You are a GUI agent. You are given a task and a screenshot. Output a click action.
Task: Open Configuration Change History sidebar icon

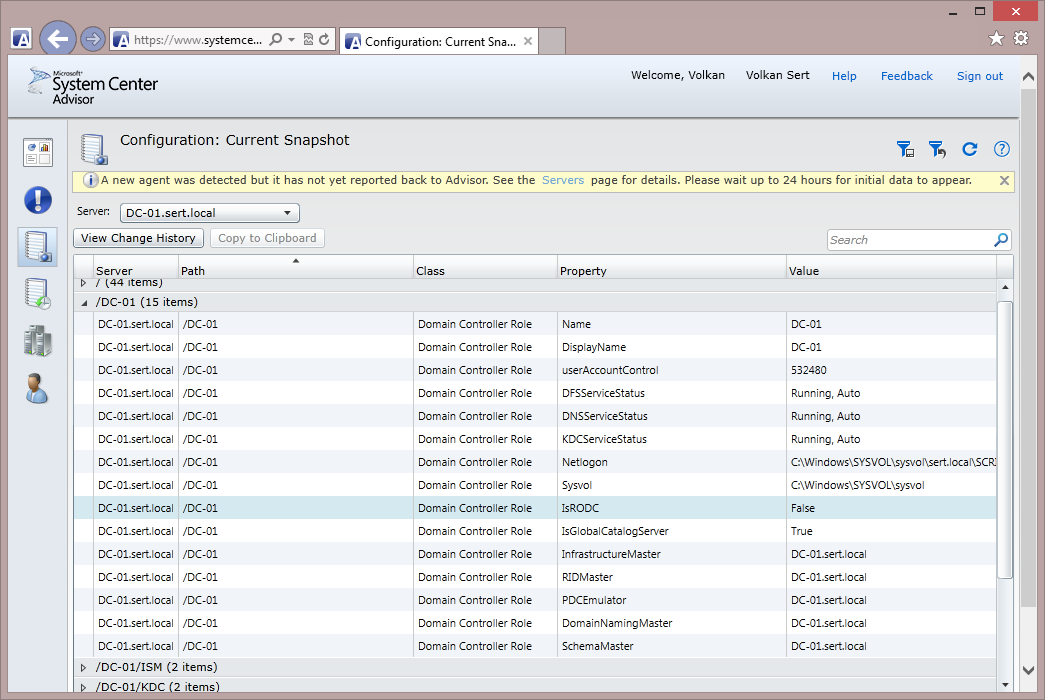pos(38,294)
